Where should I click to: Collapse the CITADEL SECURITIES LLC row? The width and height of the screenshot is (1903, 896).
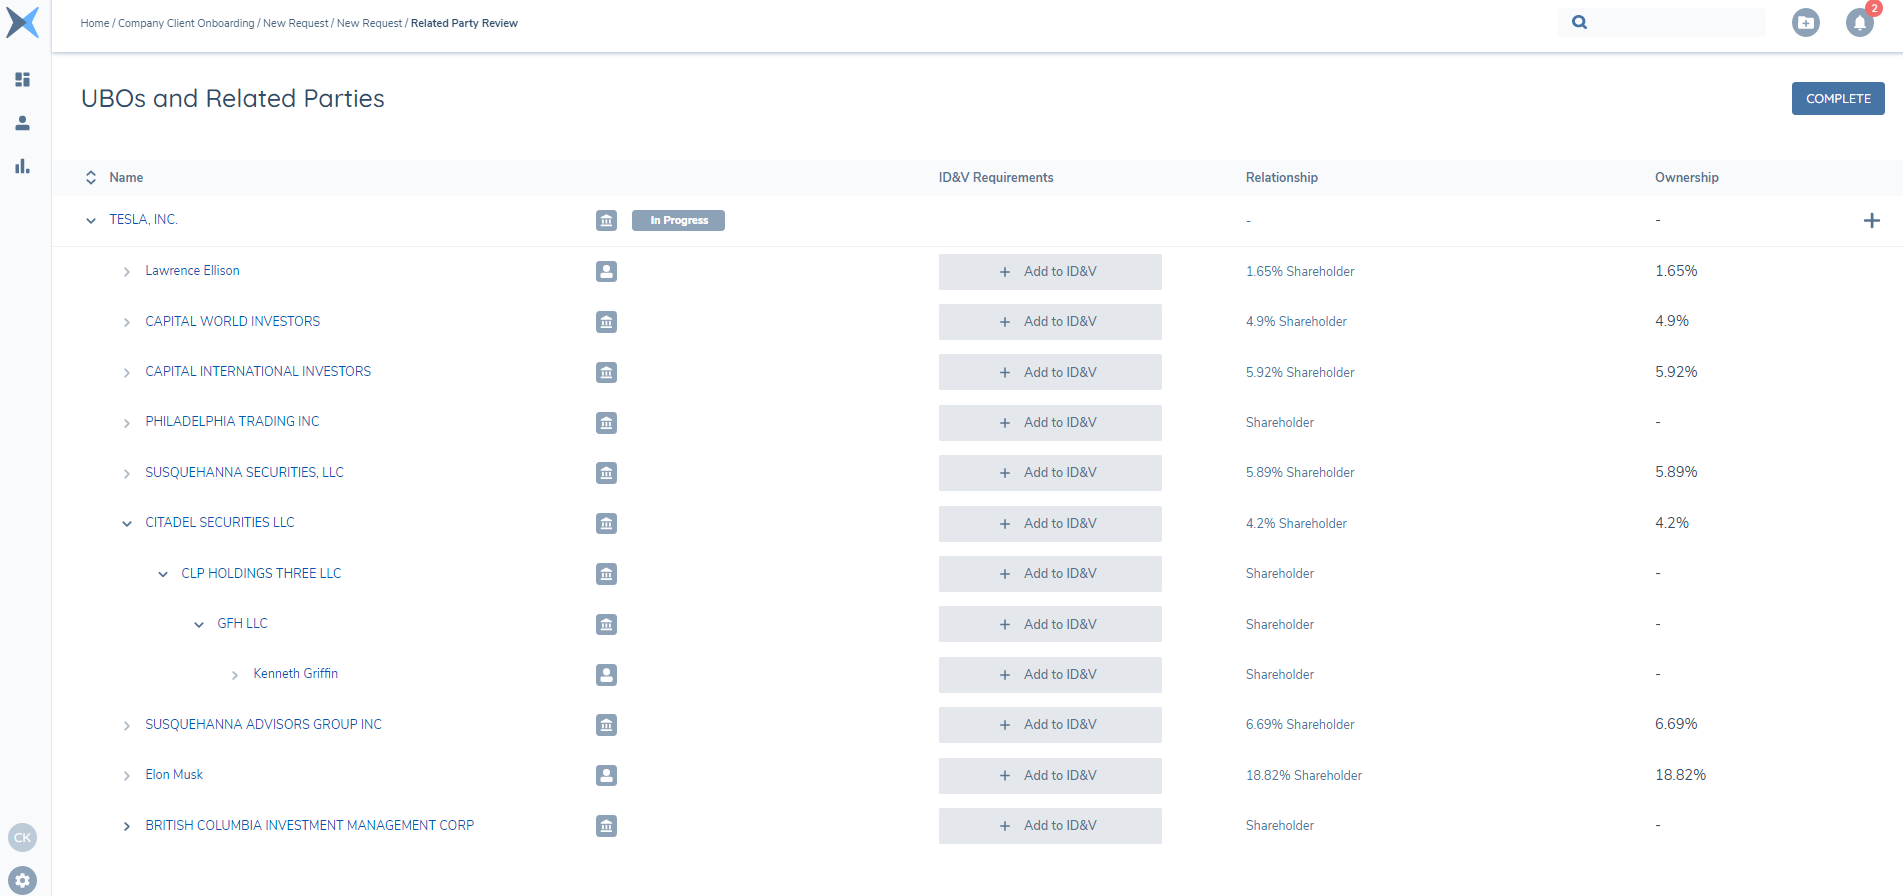(x=127, y=524)
